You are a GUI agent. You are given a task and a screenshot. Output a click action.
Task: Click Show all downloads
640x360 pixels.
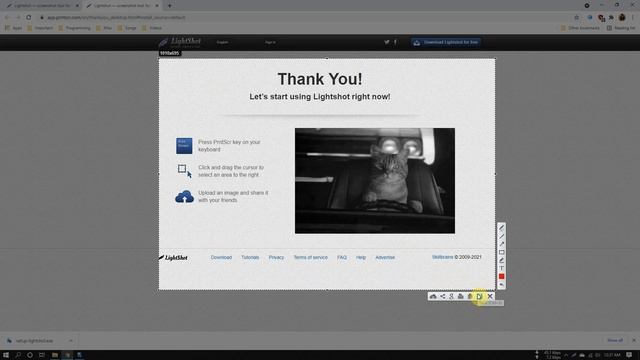coord(615,340)
